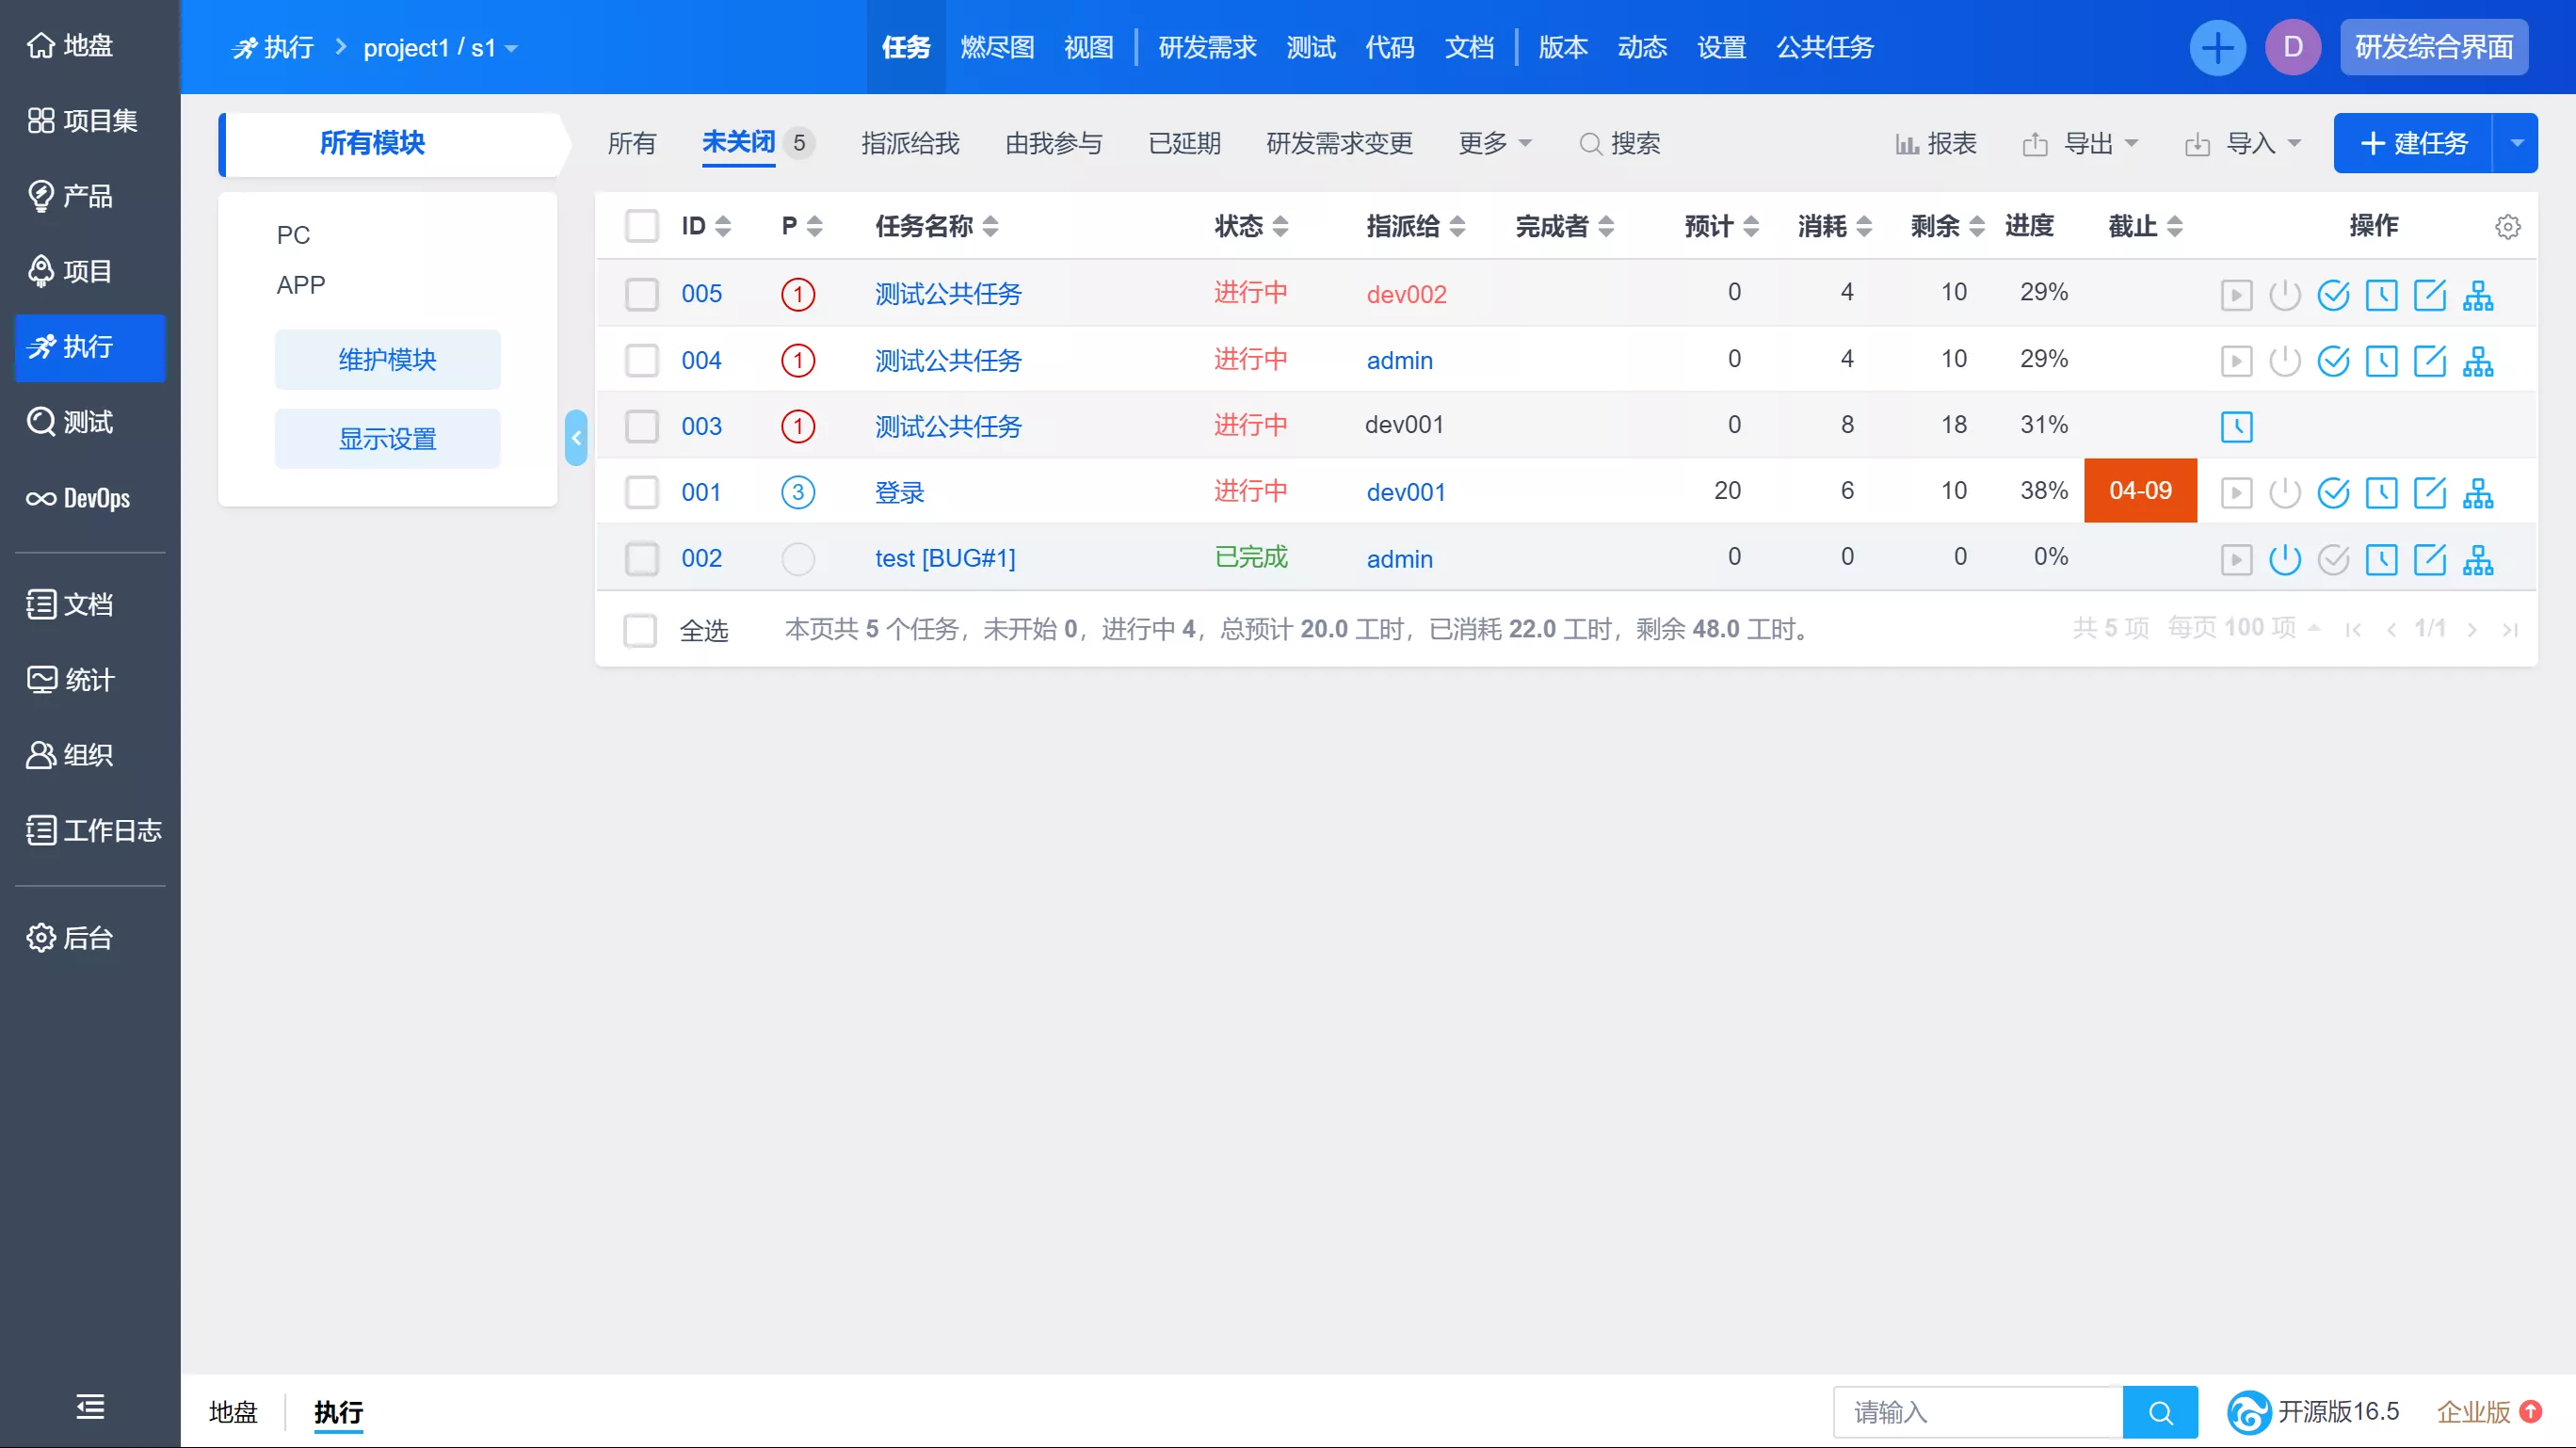Click the edit icon for task 002

click(2429, 559)
